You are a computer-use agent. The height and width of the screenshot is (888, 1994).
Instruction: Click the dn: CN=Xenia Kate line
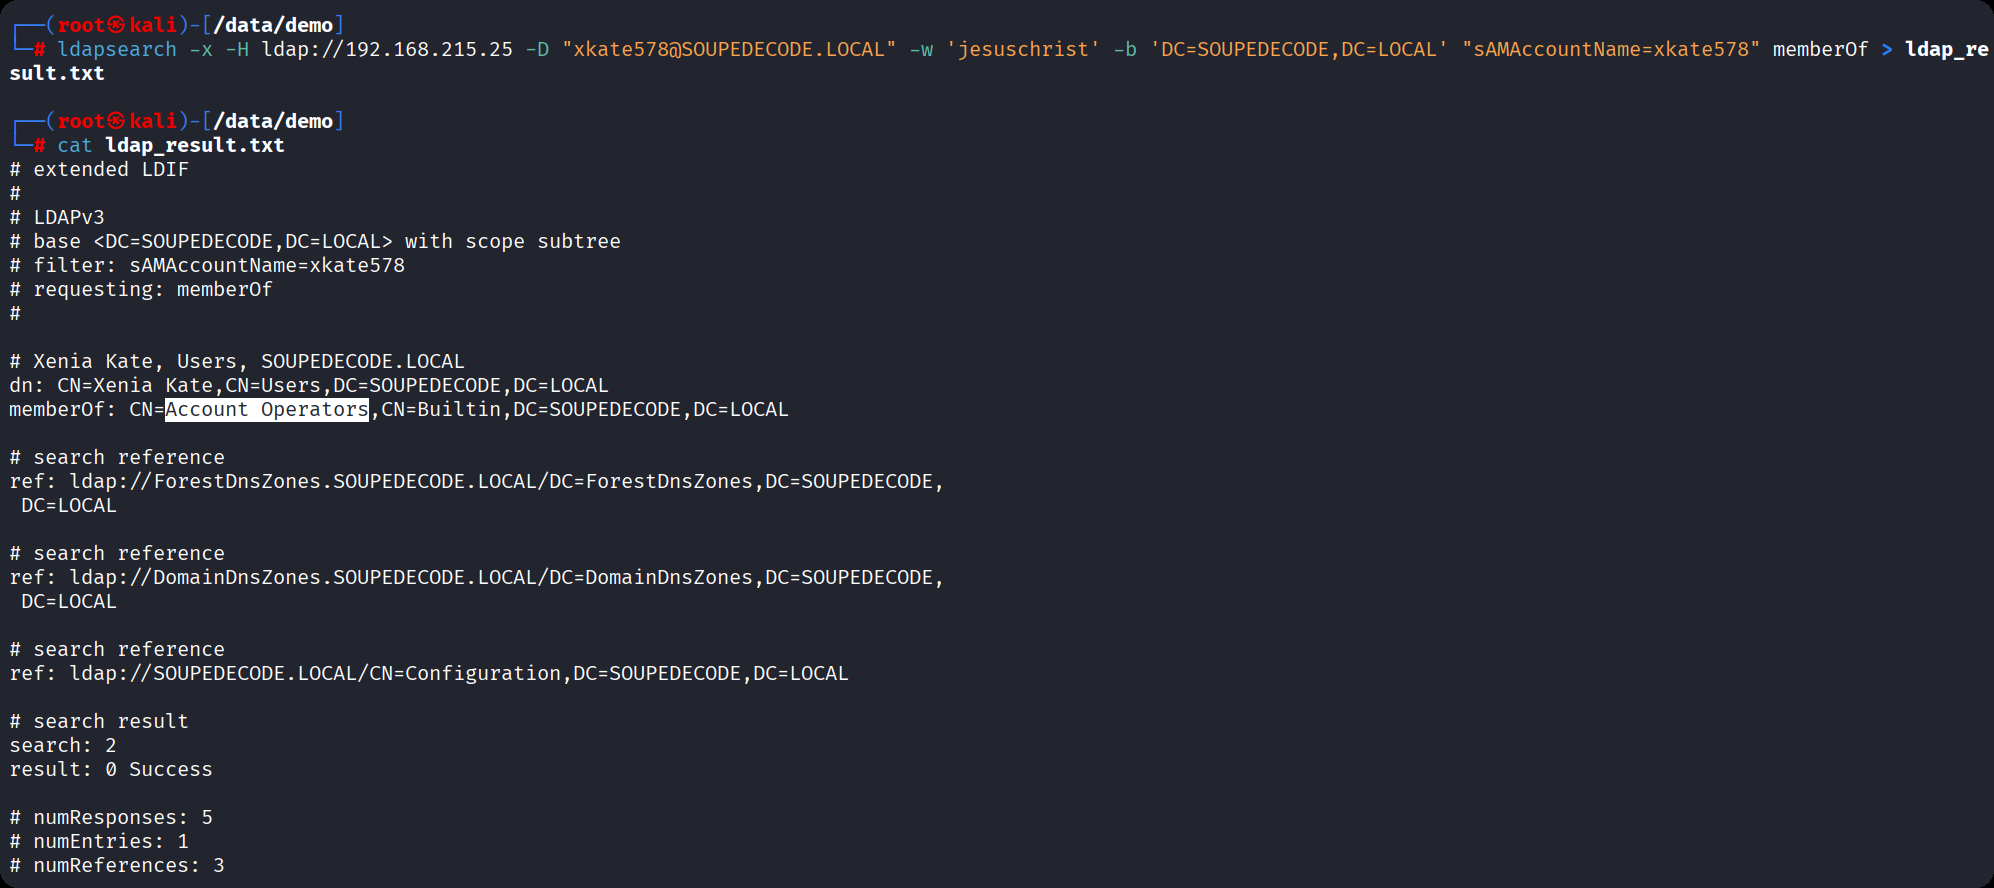[x=309, y=385]
